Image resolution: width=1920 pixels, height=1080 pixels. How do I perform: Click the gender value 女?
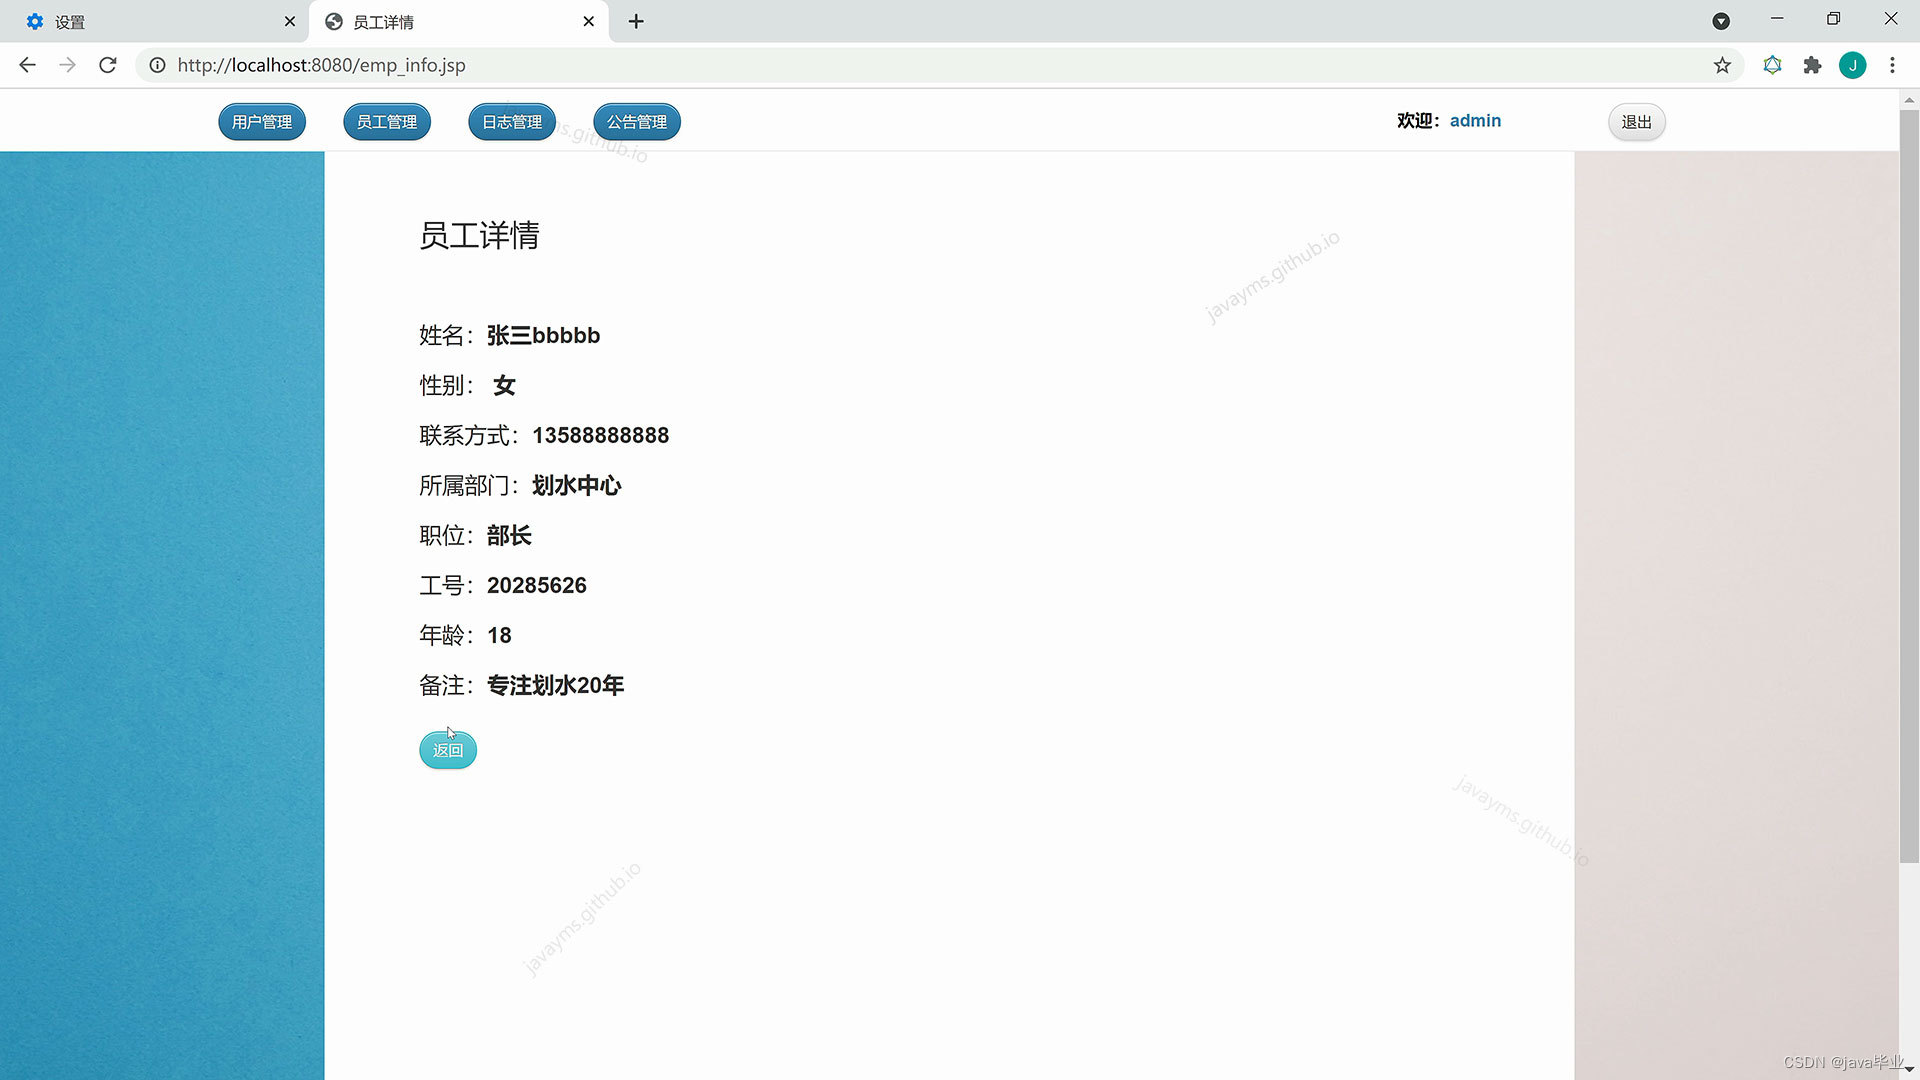click(x=504, y=386)
